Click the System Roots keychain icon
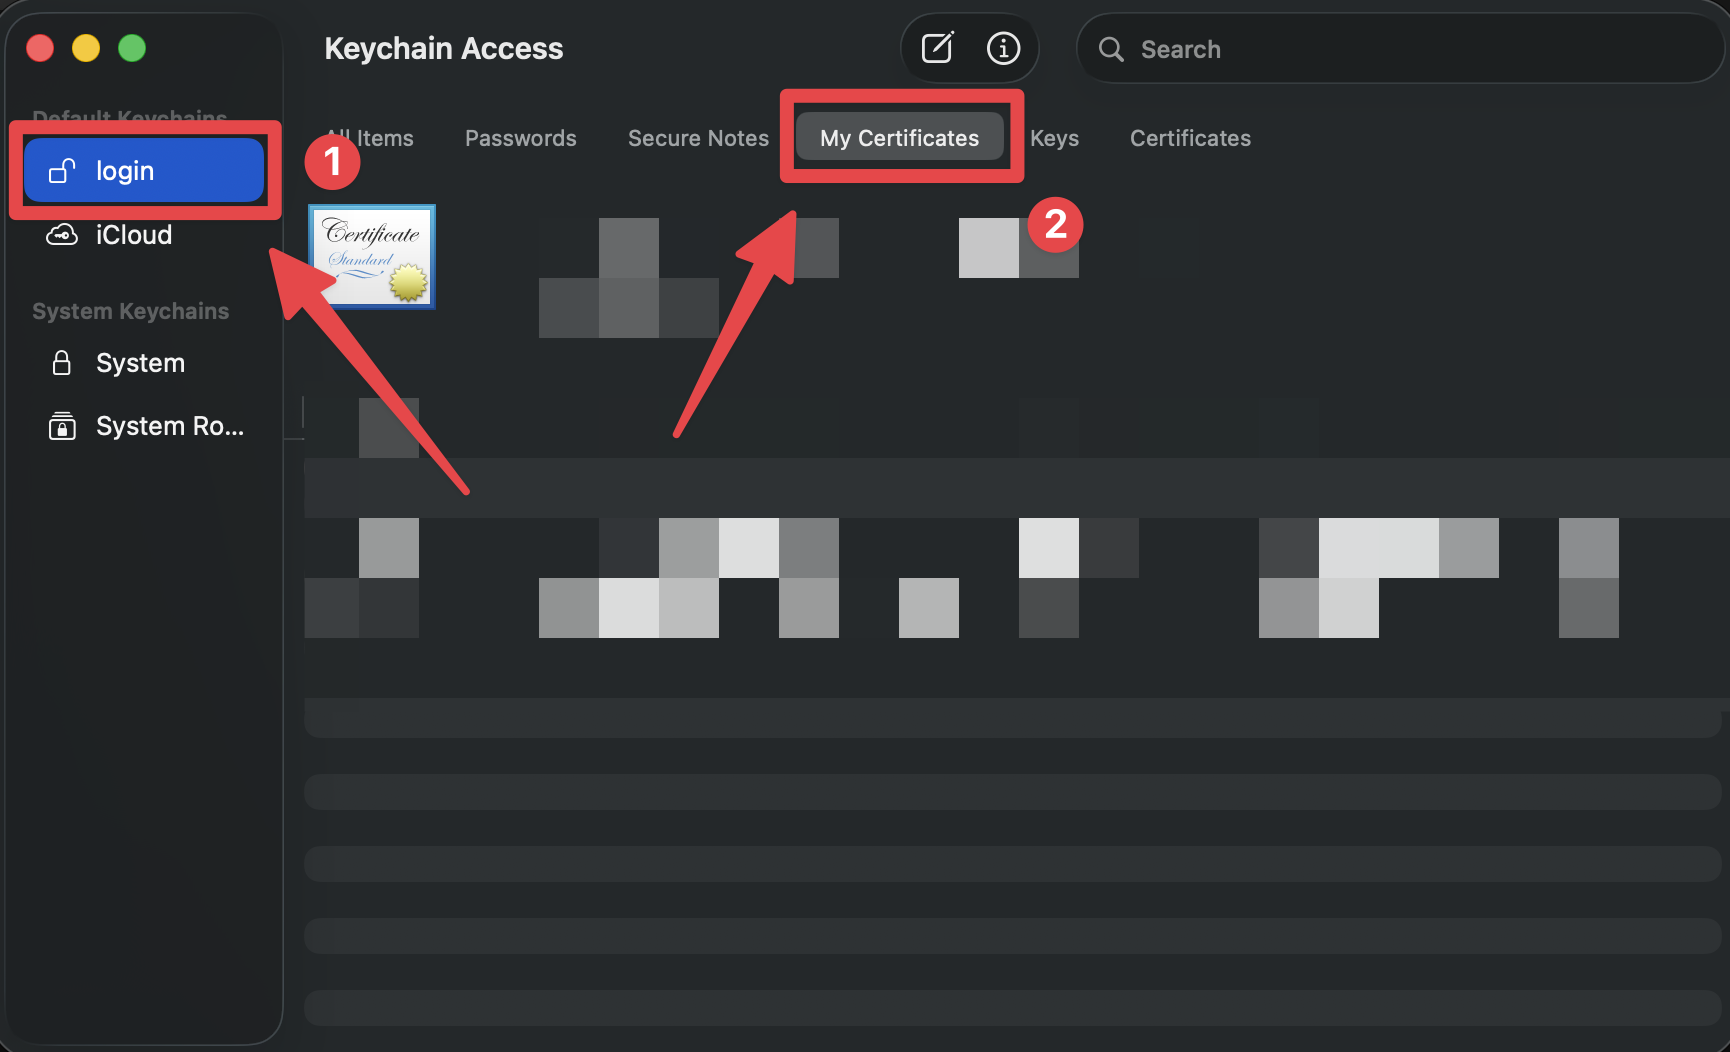Viewport: 1730px width, 1052px height. click(62, 425)
